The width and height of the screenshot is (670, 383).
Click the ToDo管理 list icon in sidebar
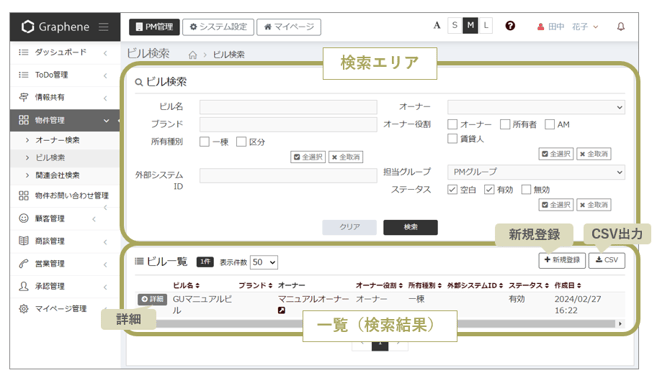24,75
